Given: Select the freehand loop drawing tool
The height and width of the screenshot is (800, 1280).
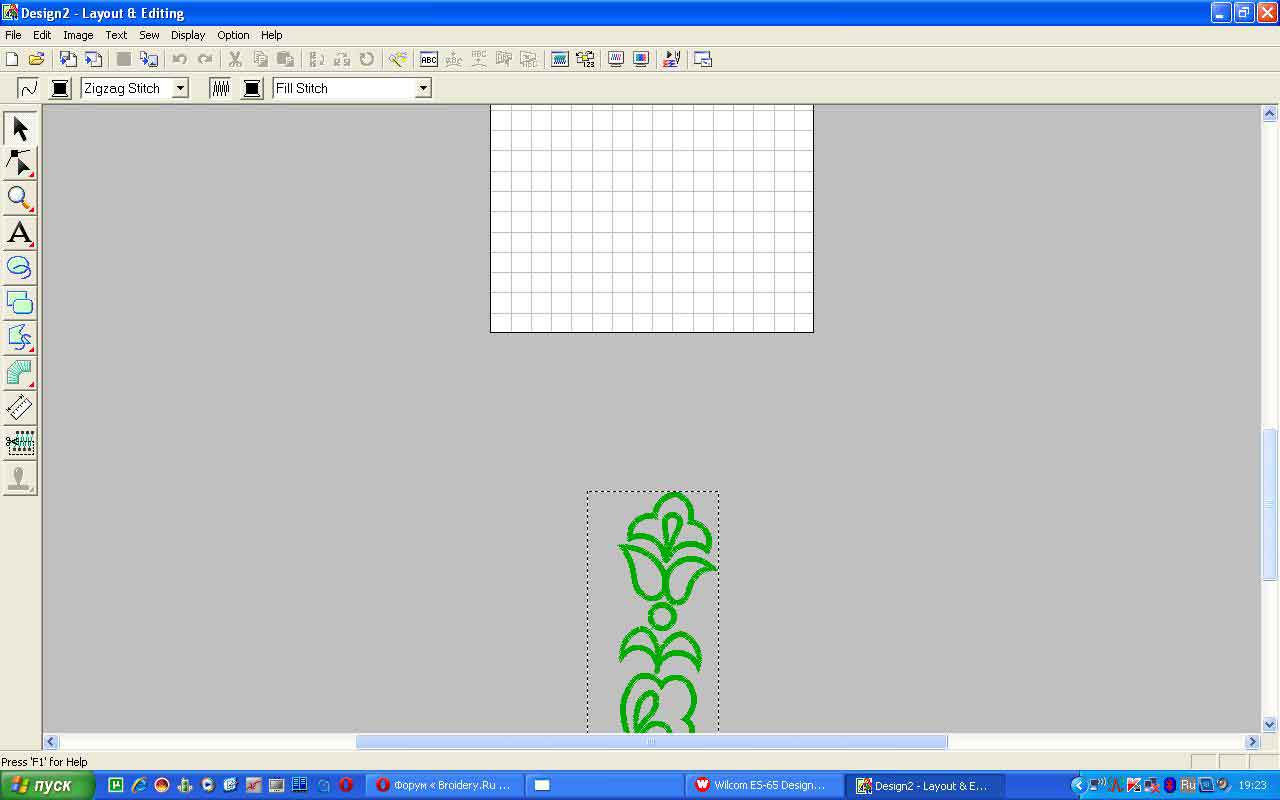Looking at the screenshot, I should (x=20, y=268).
